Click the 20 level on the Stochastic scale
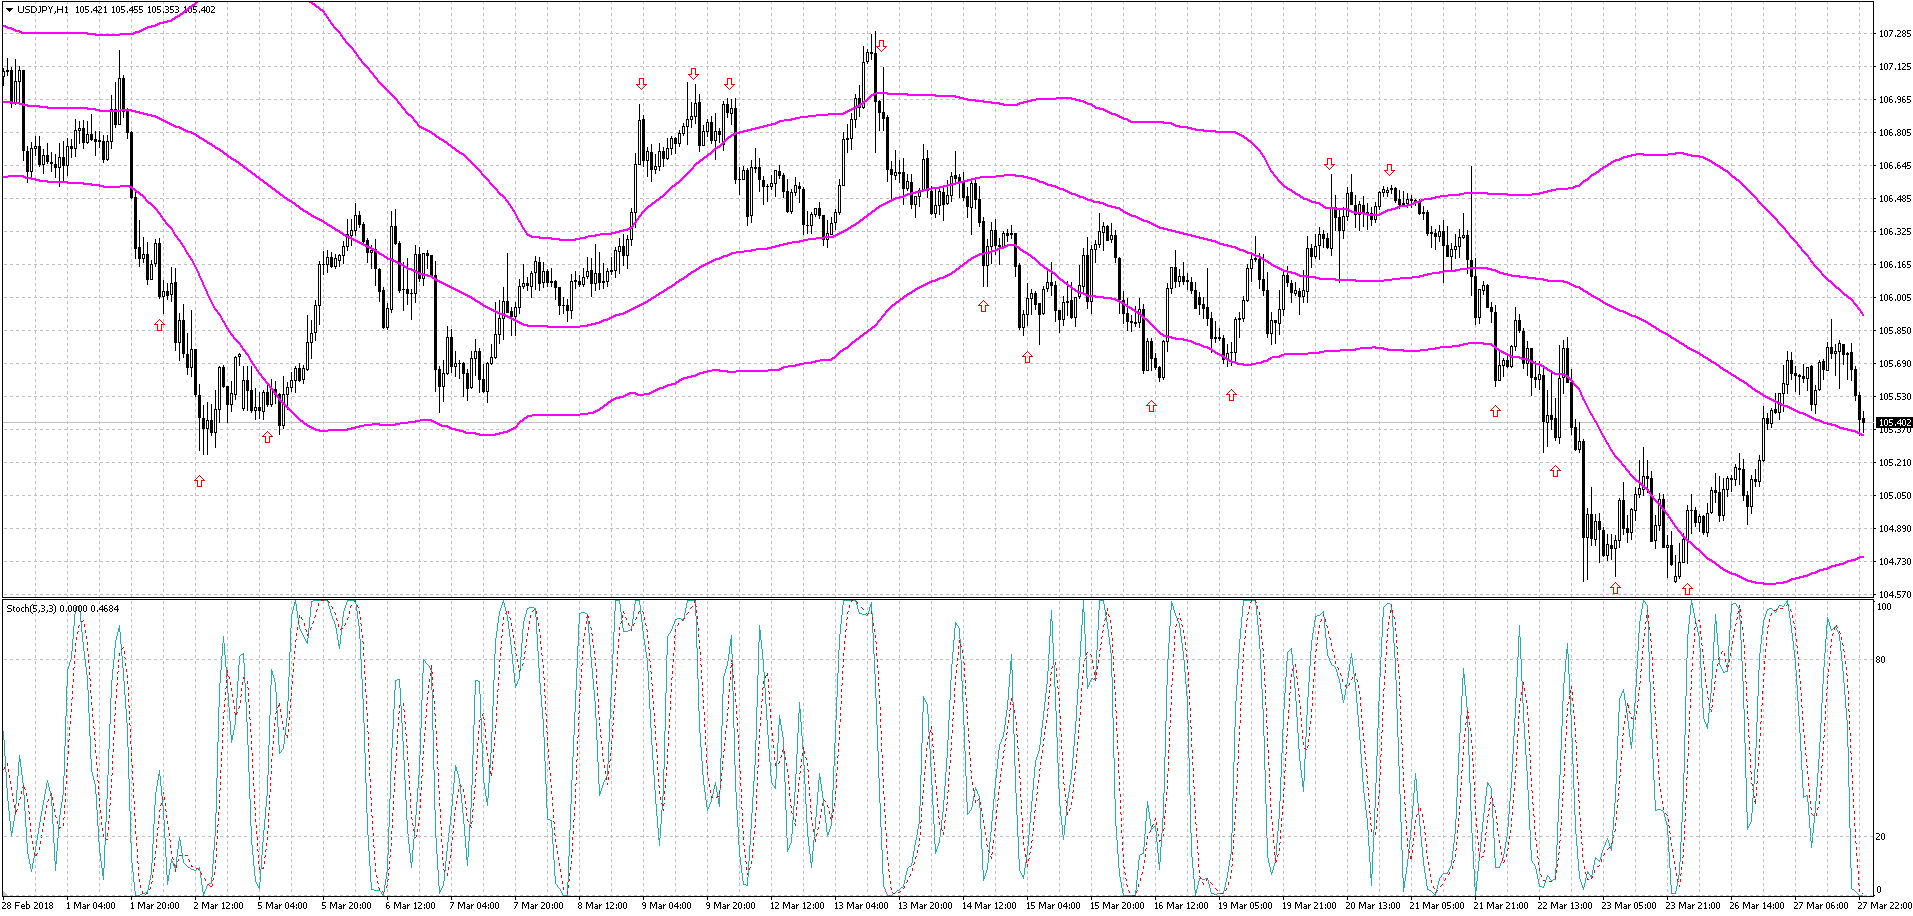This screenshot has height=916, width=1913. click(x=1881, y=837)
